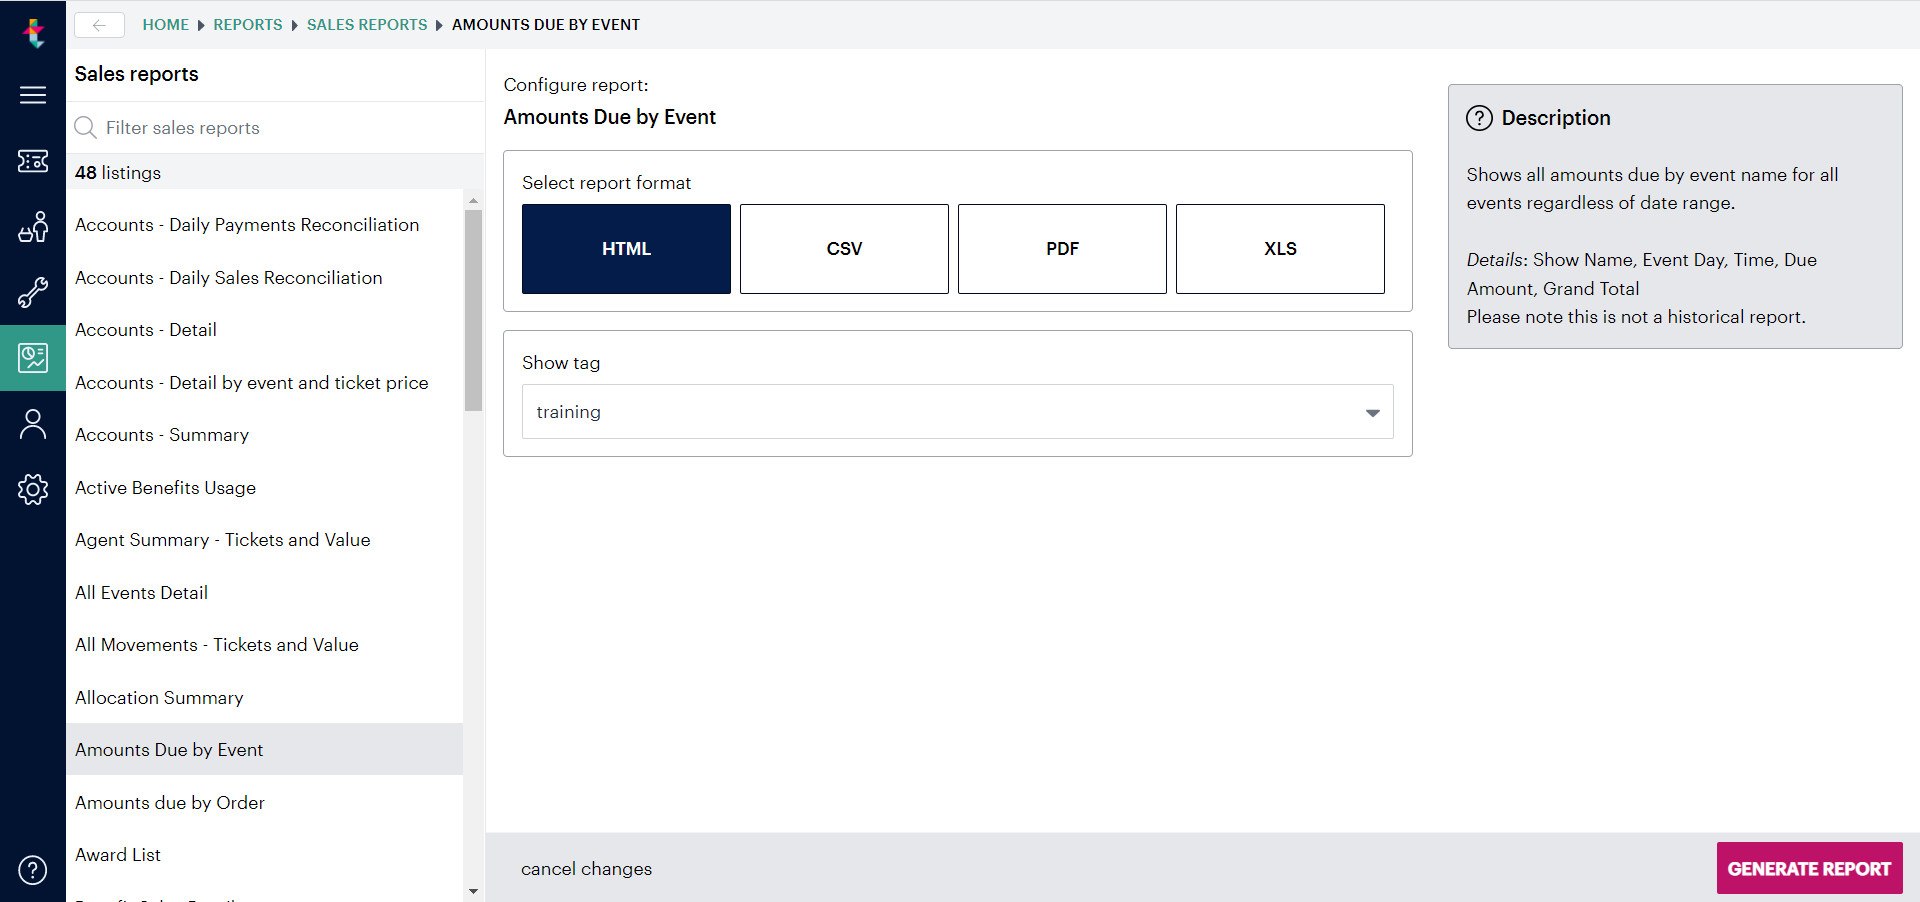Screen dimensions: 1920x902
Task: Click the cancel changes link
Action: [587, 868]
